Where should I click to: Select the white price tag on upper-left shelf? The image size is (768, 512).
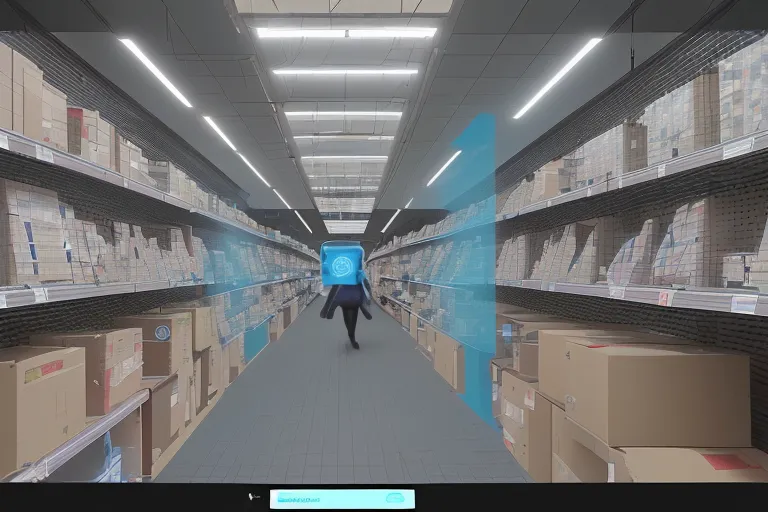(44, 153)
